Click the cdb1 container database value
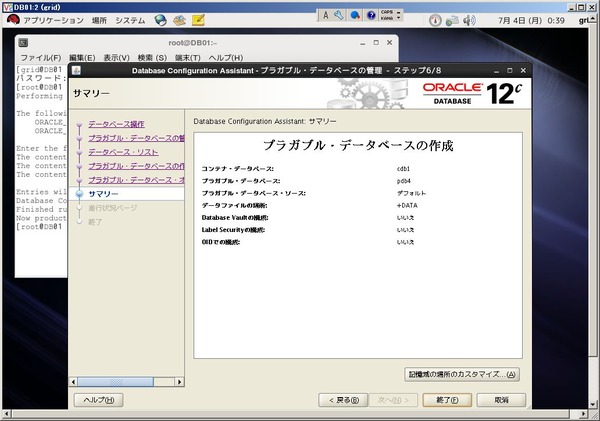This screenshot has width=600, height=421. 403,168
